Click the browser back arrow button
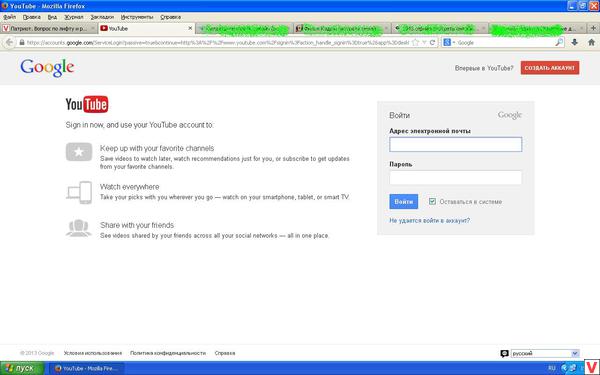The width and height of the screenshot is (600, 375). 9,42
